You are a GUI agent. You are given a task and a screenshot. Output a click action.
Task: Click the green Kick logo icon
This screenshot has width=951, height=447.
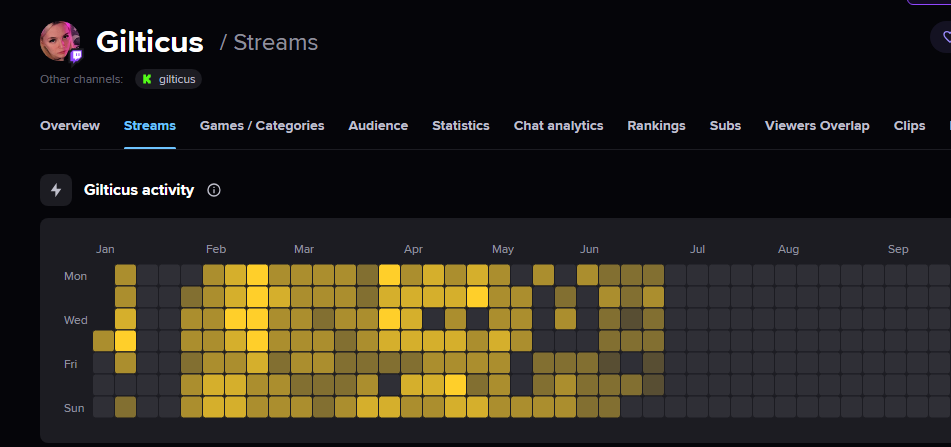tap(147, 79)
